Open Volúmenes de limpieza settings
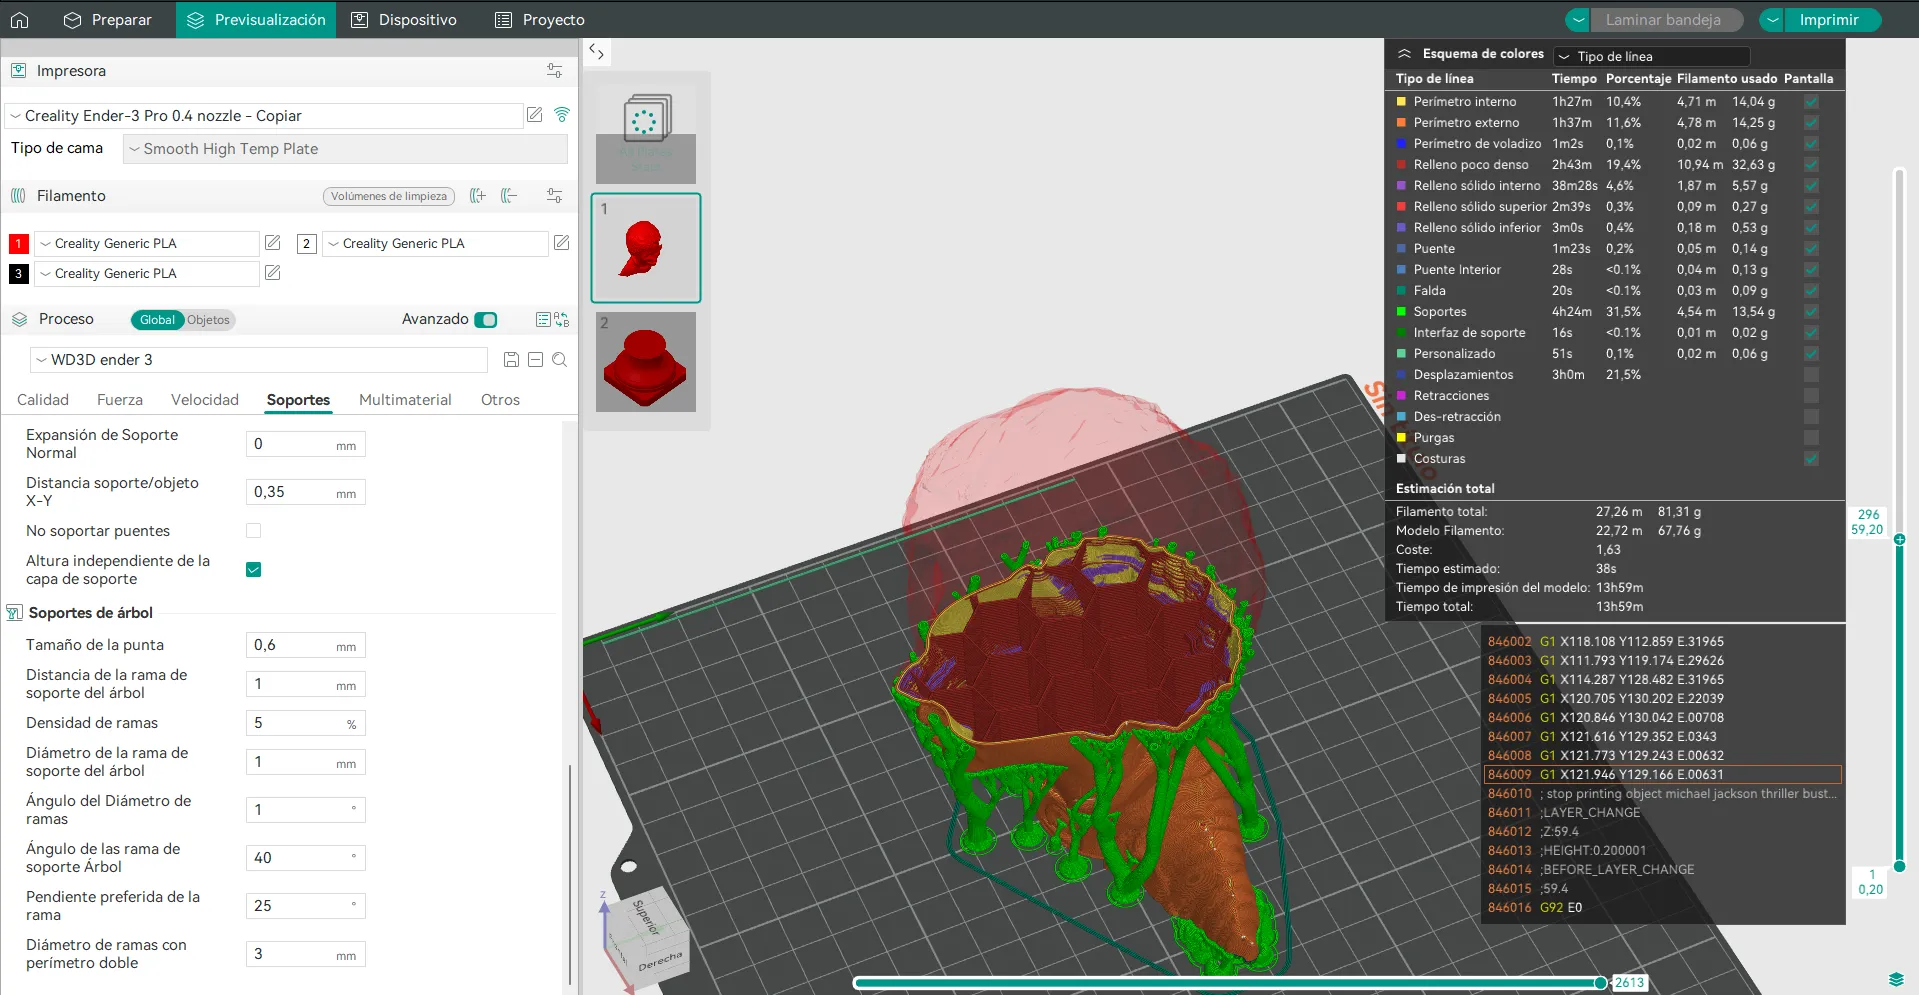This screenshot has width=1919, height=995. [x=389, y=196]
